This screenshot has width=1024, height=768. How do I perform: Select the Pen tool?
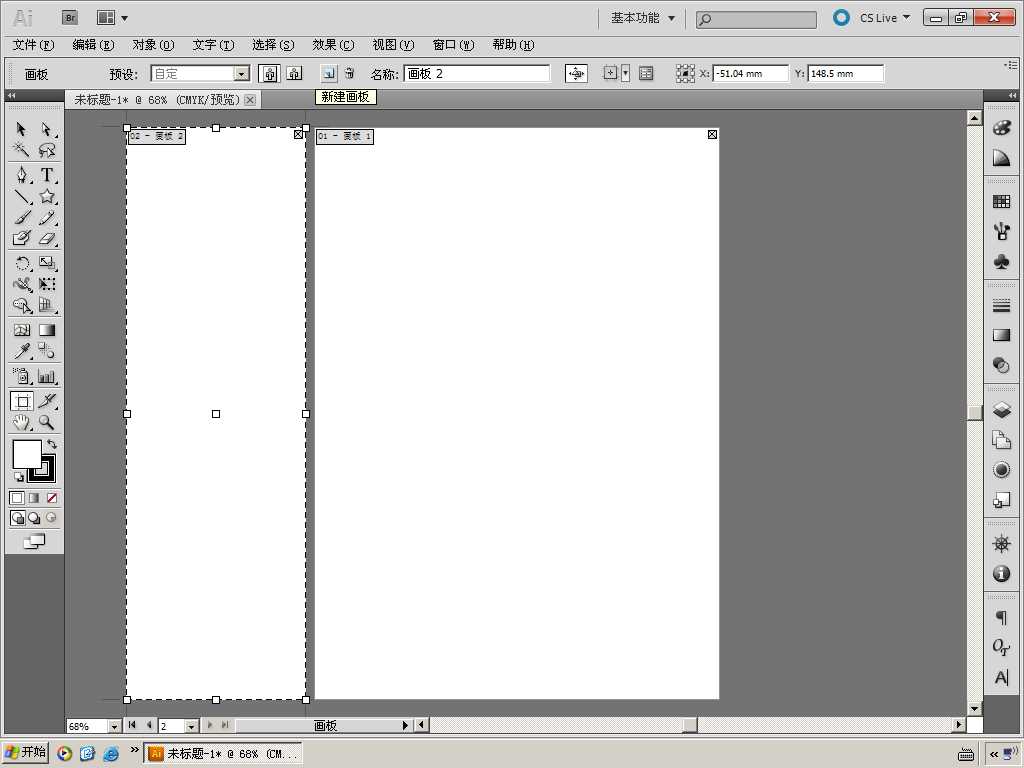pos(22,175)
